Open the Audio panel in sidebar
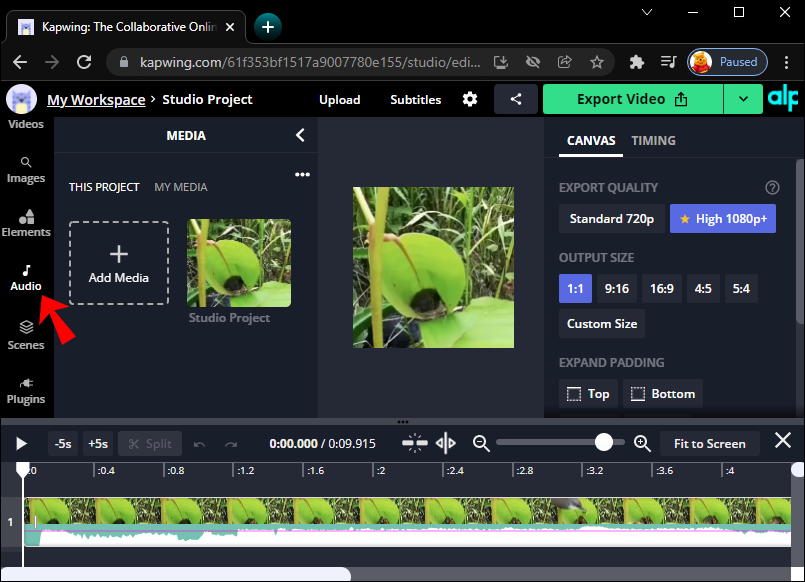 pos(26,278)
